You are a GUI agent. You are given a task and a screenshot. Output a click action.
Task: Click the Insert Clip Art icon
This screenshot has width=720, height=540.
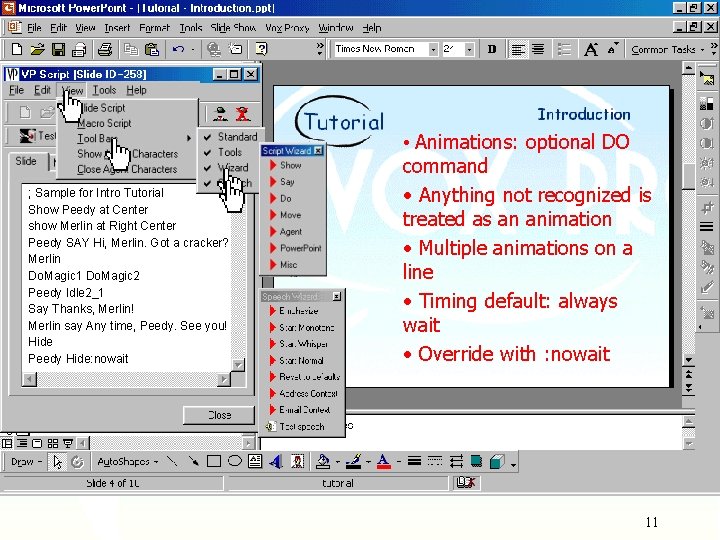click(297, 461)
